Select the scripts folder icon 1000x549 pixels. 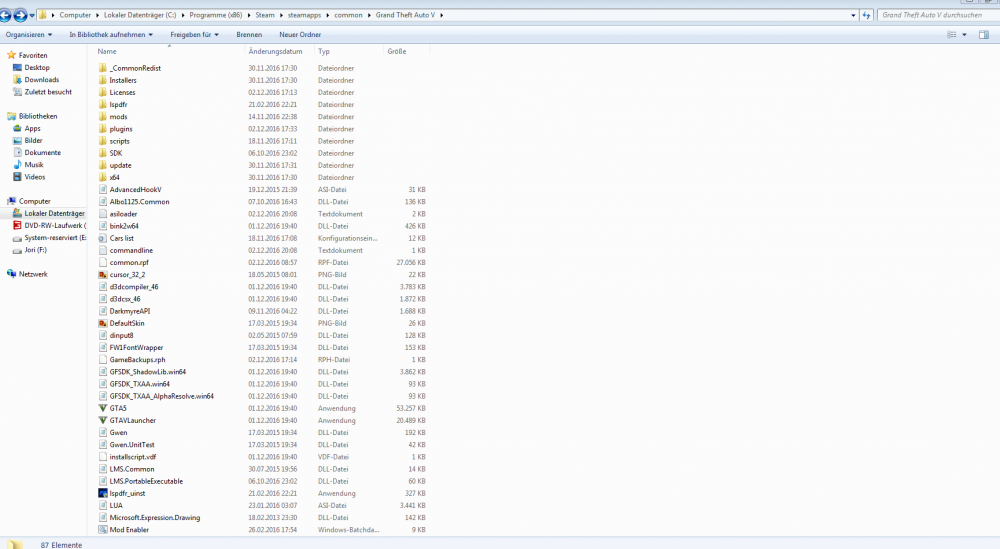click(103, 141)
